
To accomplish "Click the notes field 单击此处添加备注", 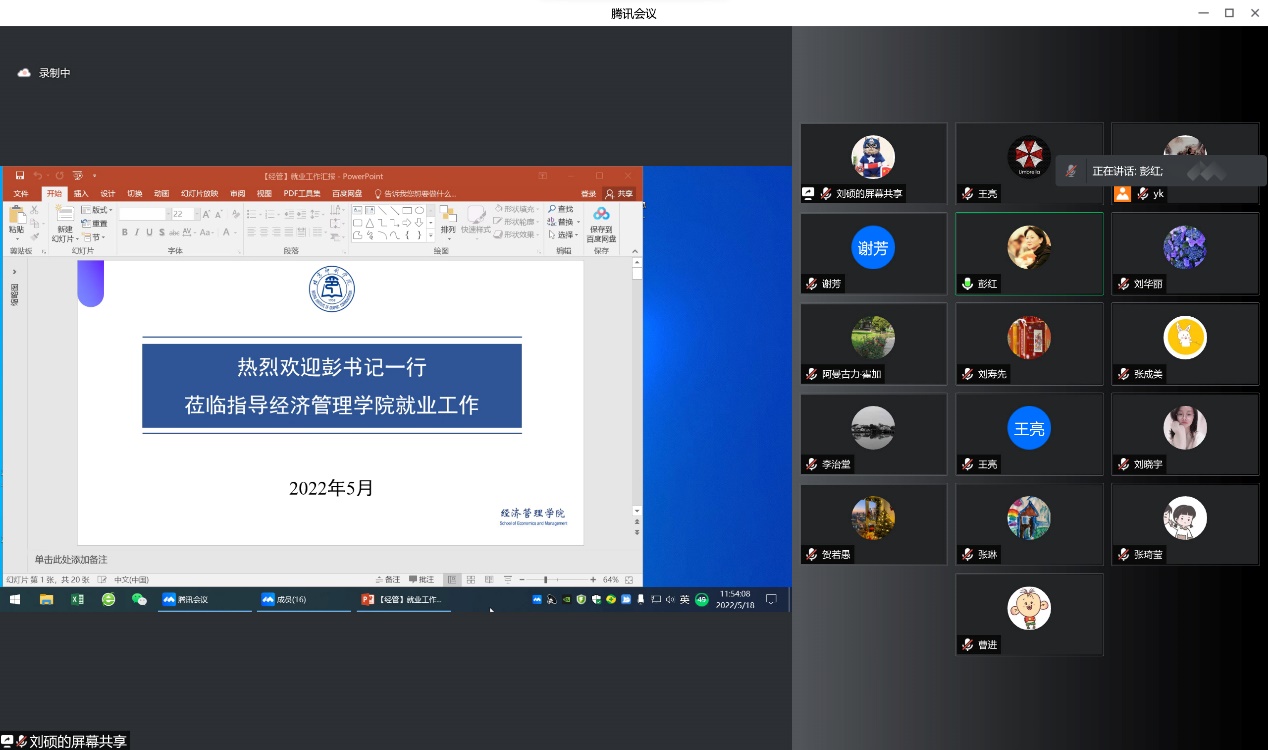I will (x=71, y=559).
